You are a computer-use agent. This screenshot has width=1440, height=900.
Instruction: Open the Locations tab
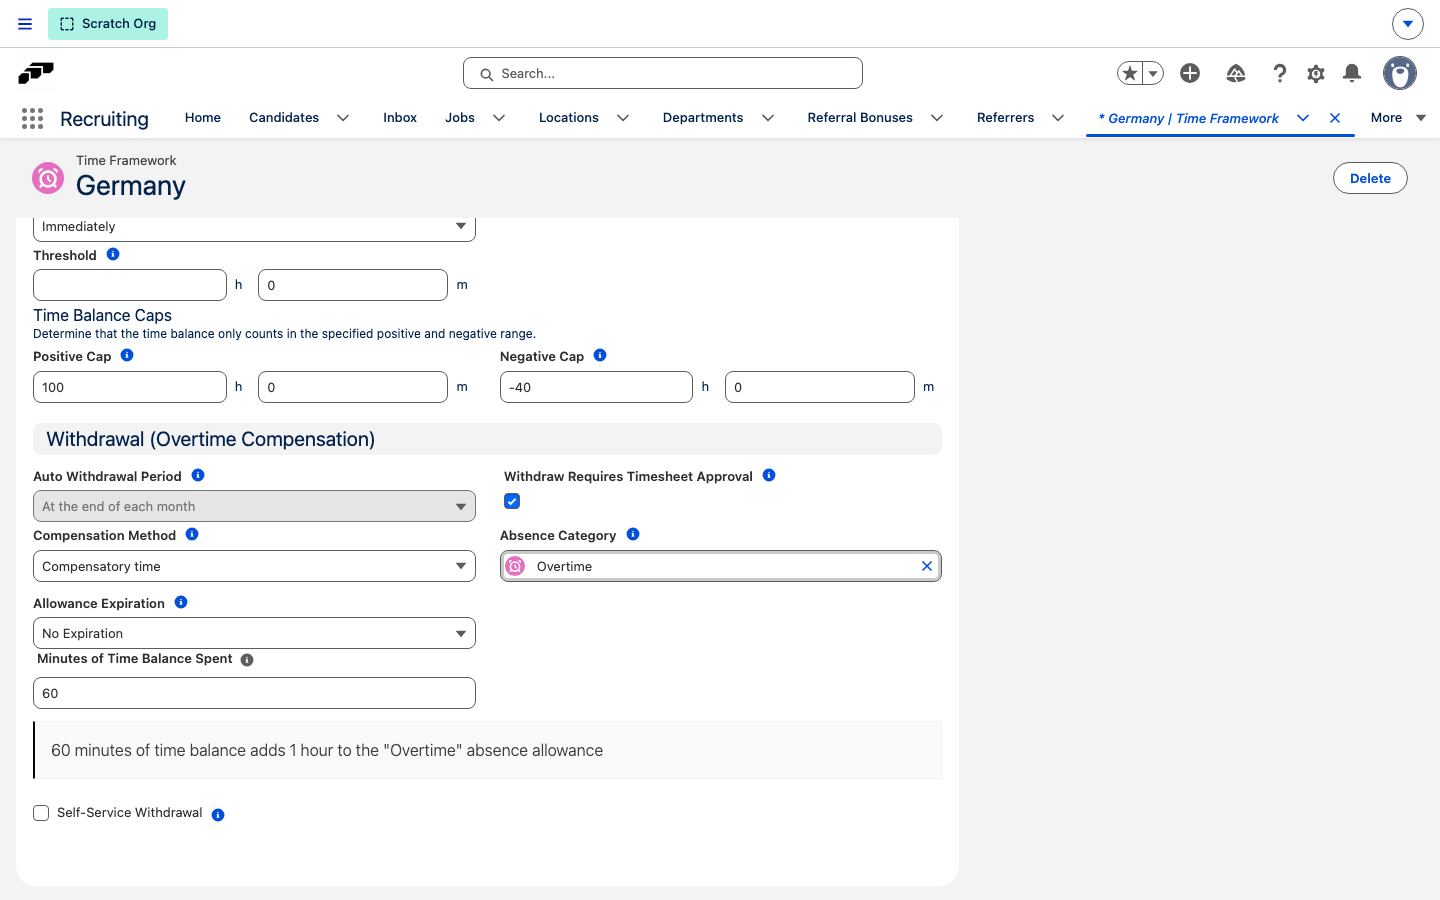569,118
